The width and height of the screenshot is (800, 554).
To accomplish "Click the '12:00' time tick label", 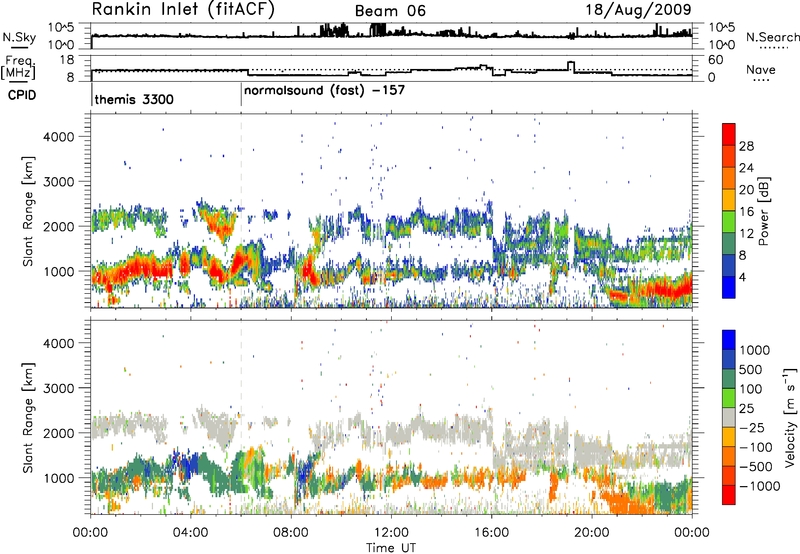I will [x=391, y=533].
